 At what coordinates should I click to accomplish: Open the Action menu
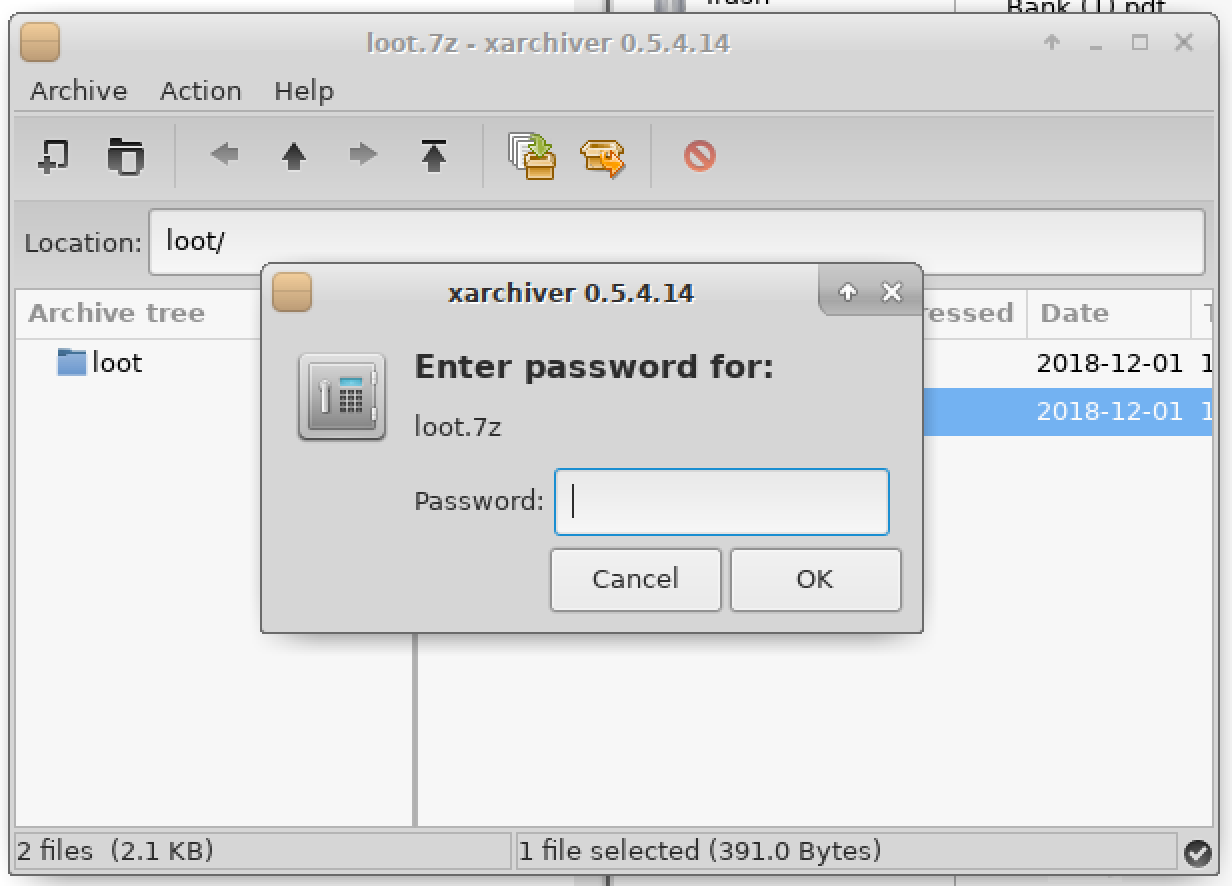click(201, 91)
